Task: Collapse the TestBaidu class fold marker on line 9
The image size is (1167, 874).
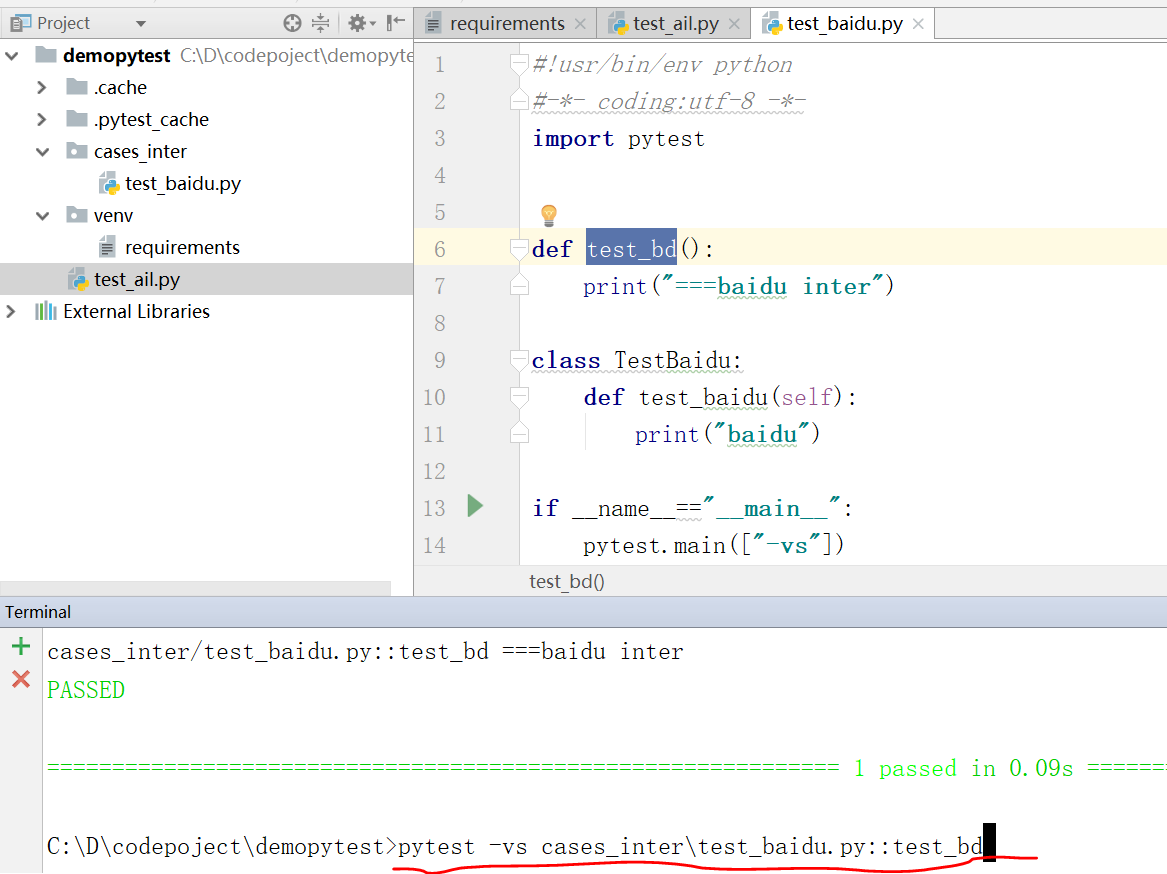Action: tap(519, 360)
